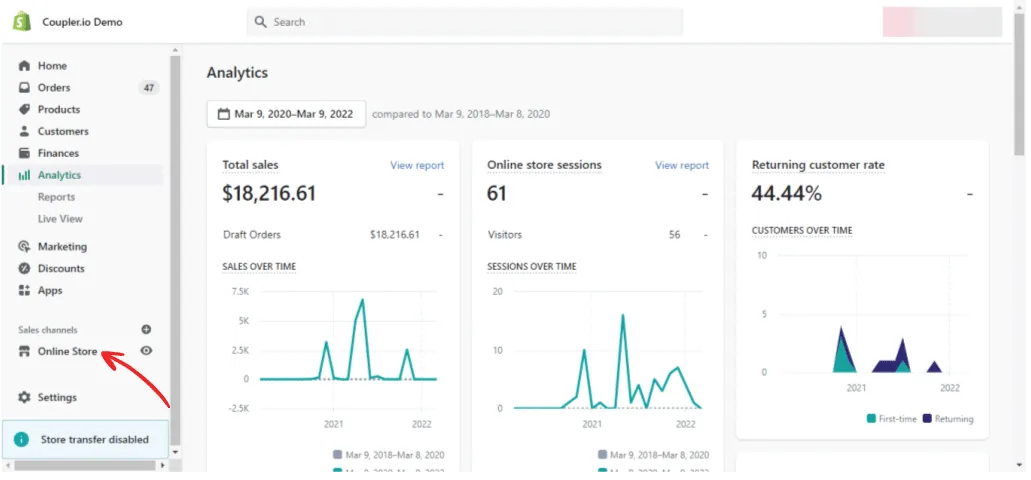1031x480 pixels.
Task: View report for Total sales
Action: pyautogui.click(x=417, y=165)
